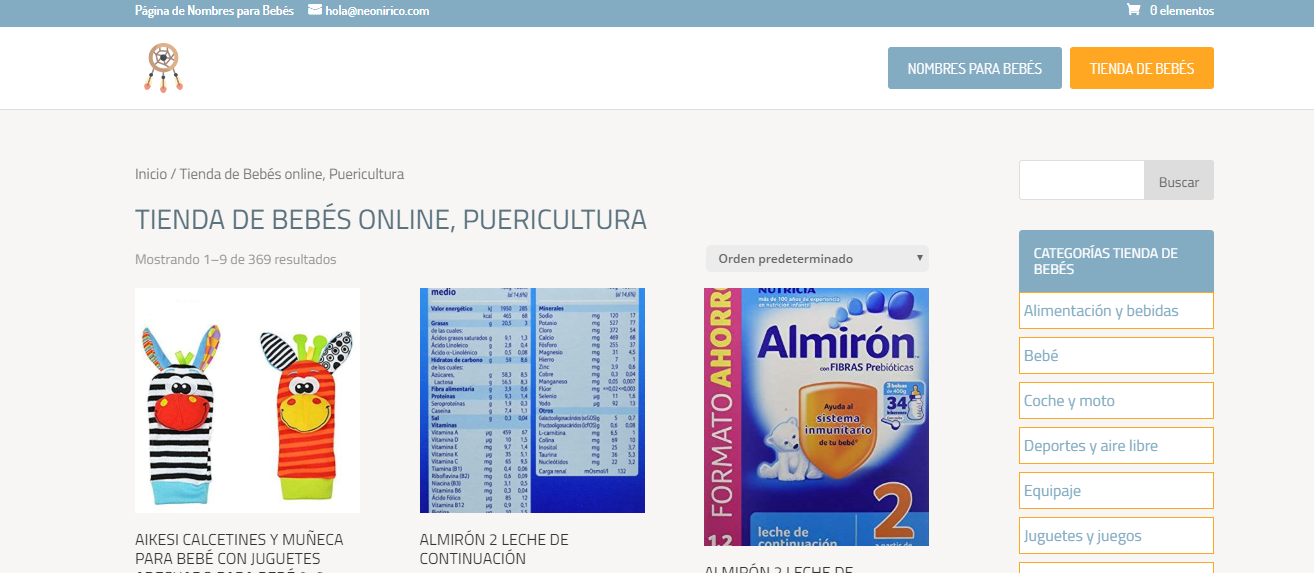1314x573 pixels.
Task: Click hola@neonirico.com email link
Action: click(377, 11)
